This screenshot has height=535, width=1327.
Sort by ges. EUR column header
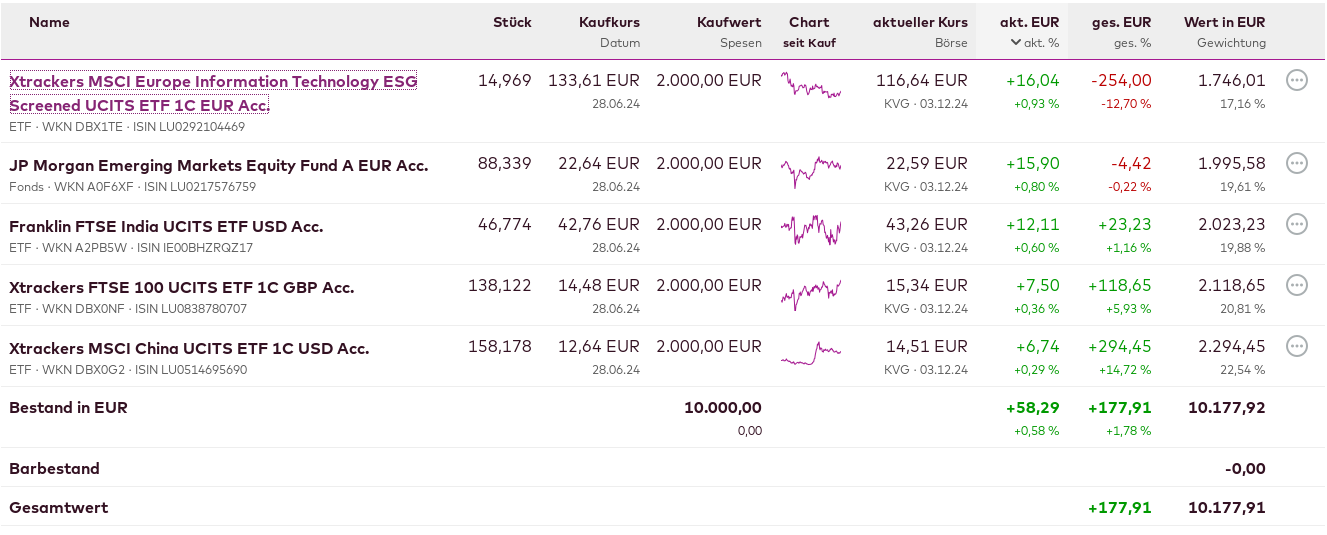(x=1121, y=22)
